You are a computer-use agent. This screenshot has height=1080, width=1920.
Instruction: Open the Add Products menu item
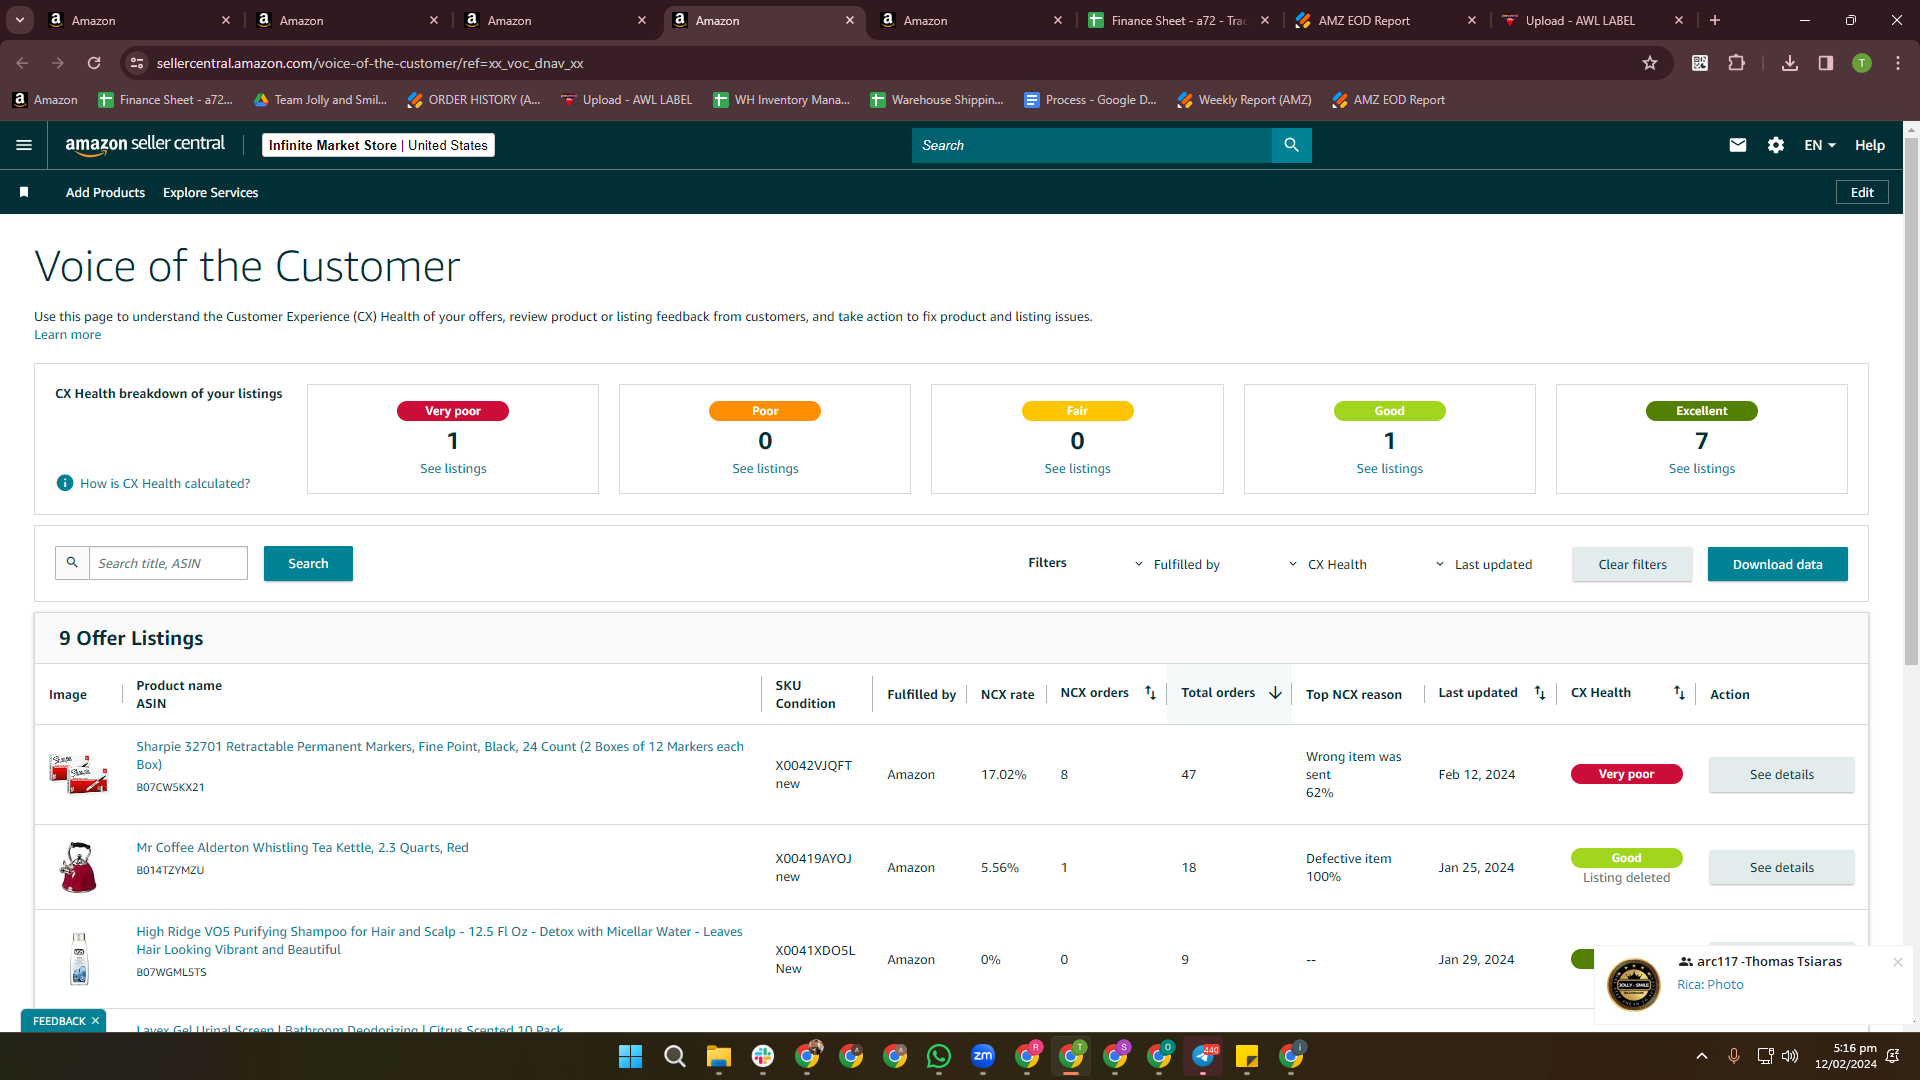105,192
